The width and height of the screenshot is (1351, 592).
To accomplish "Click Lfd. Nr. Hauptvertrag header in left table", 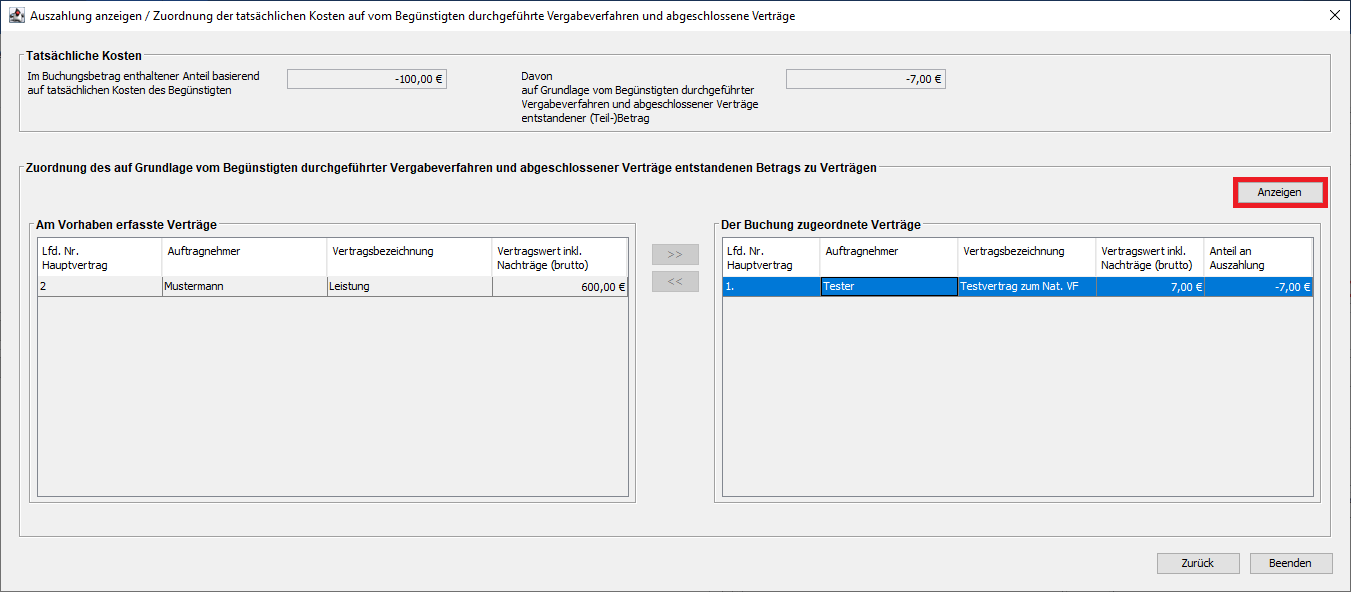I will pyautogui.click(x=99, y=258).
